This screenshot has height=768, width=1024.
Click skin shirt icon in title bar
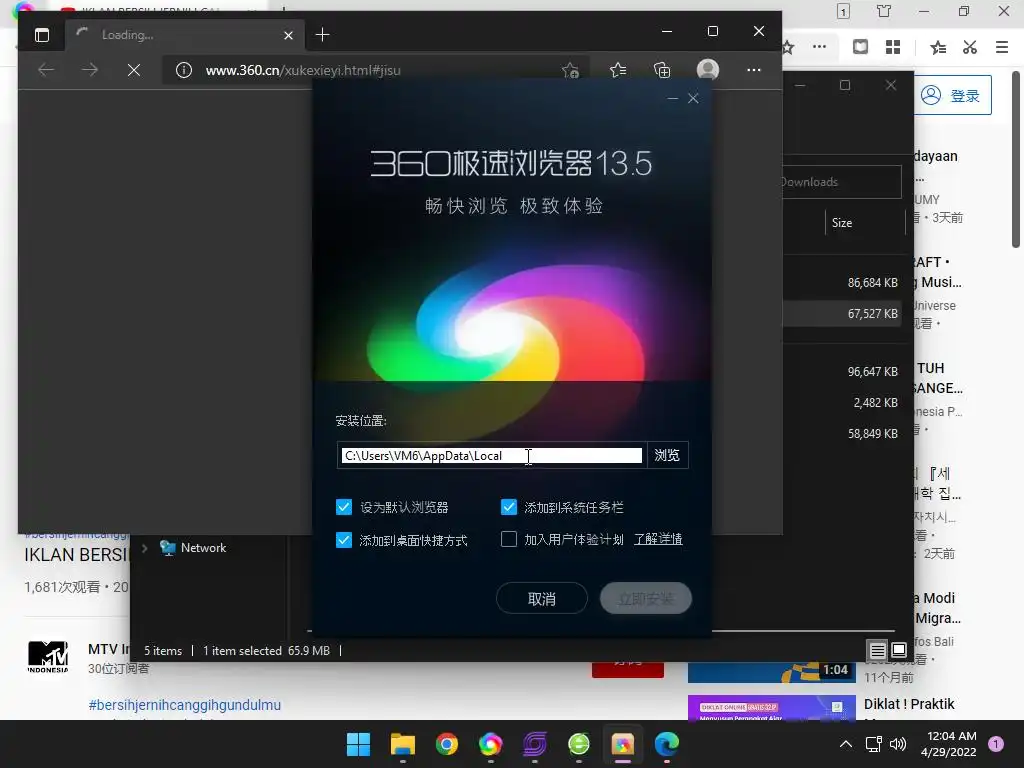(884, 11)
